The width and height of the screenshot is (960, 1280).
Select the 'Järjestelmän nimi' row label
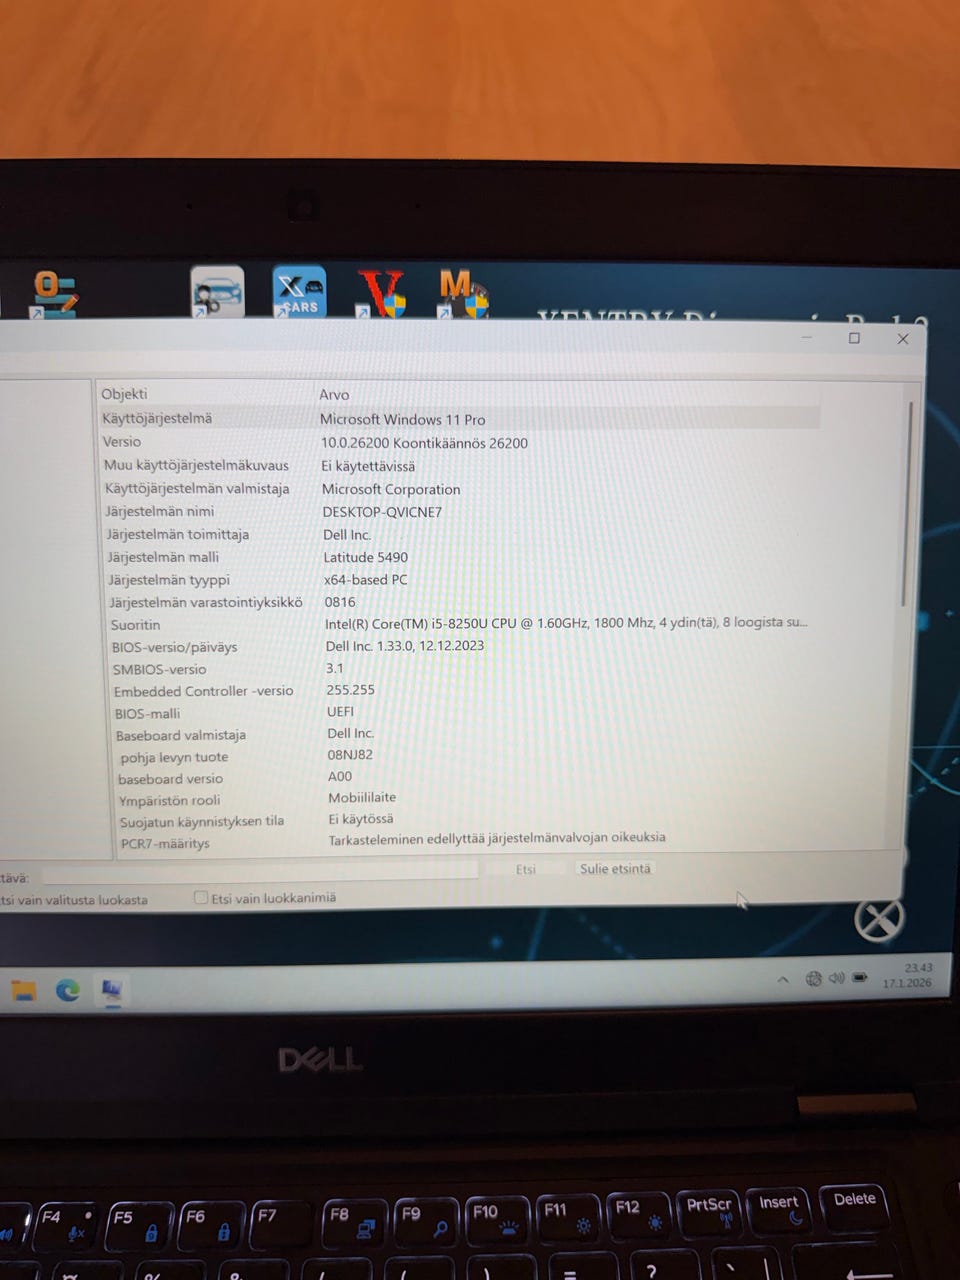pyautogui.click(x=160, y=511)
